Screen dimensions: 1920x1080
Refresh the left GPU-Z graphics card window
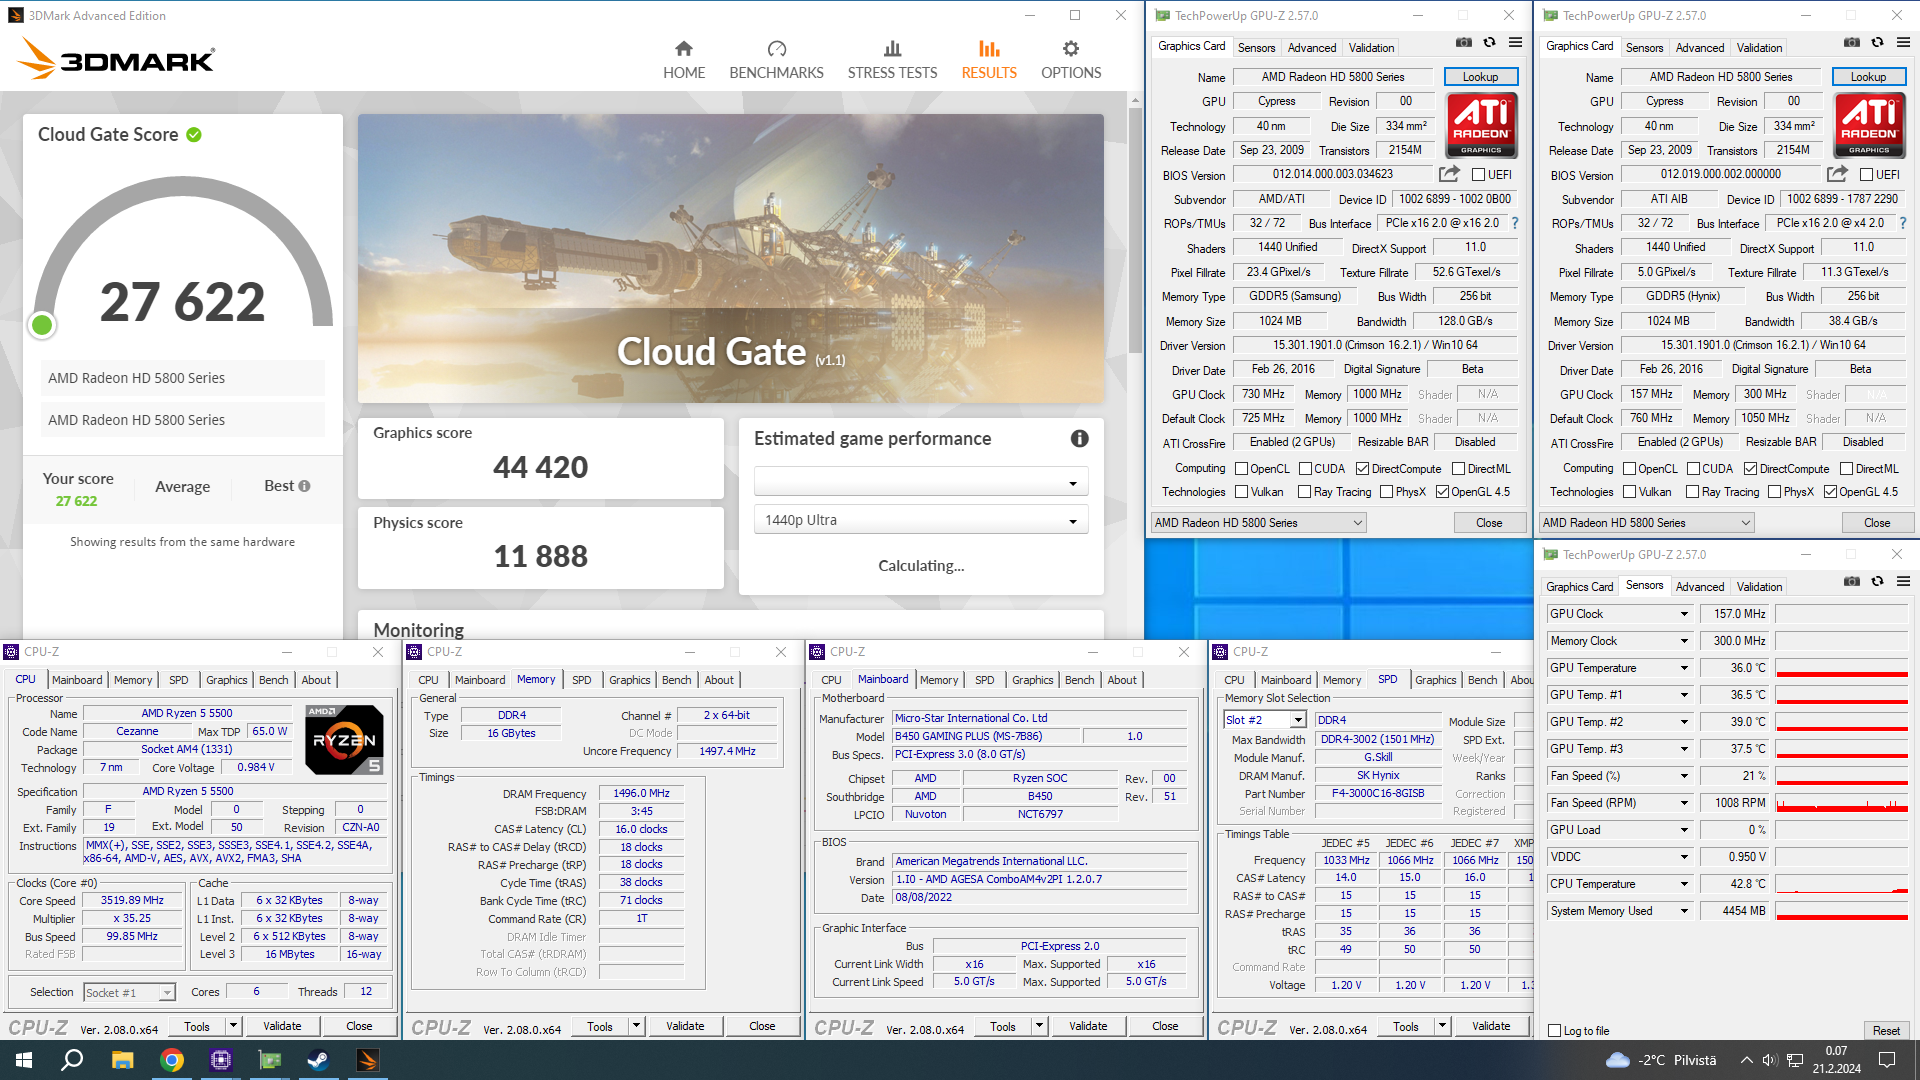[x=1489, y=43]
